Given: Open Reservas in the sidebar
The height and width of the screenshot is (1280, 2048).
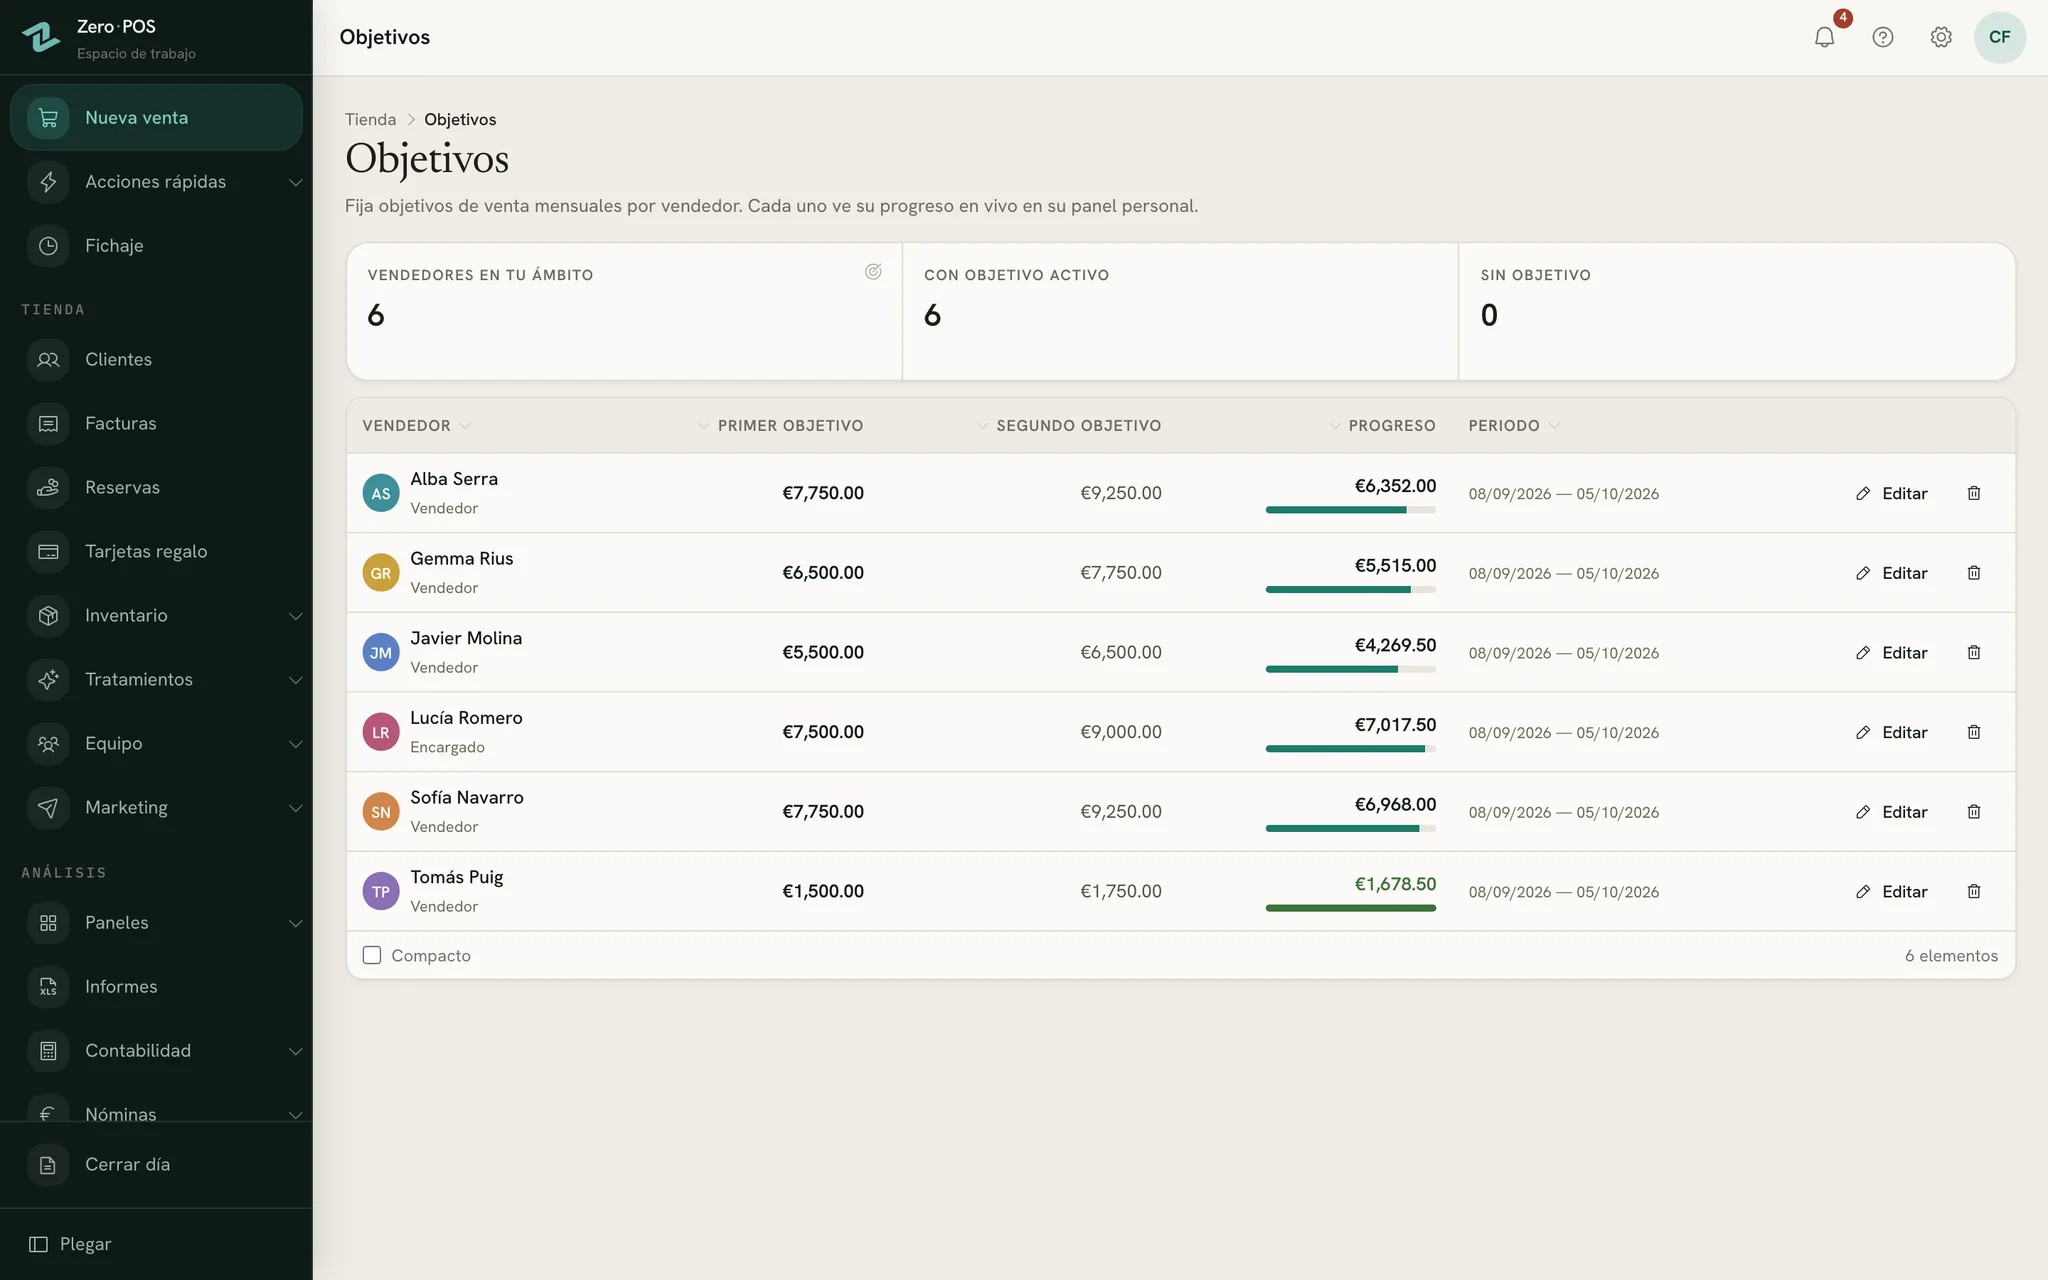Looking at the screenshot, I should click(x=156, y=487).
